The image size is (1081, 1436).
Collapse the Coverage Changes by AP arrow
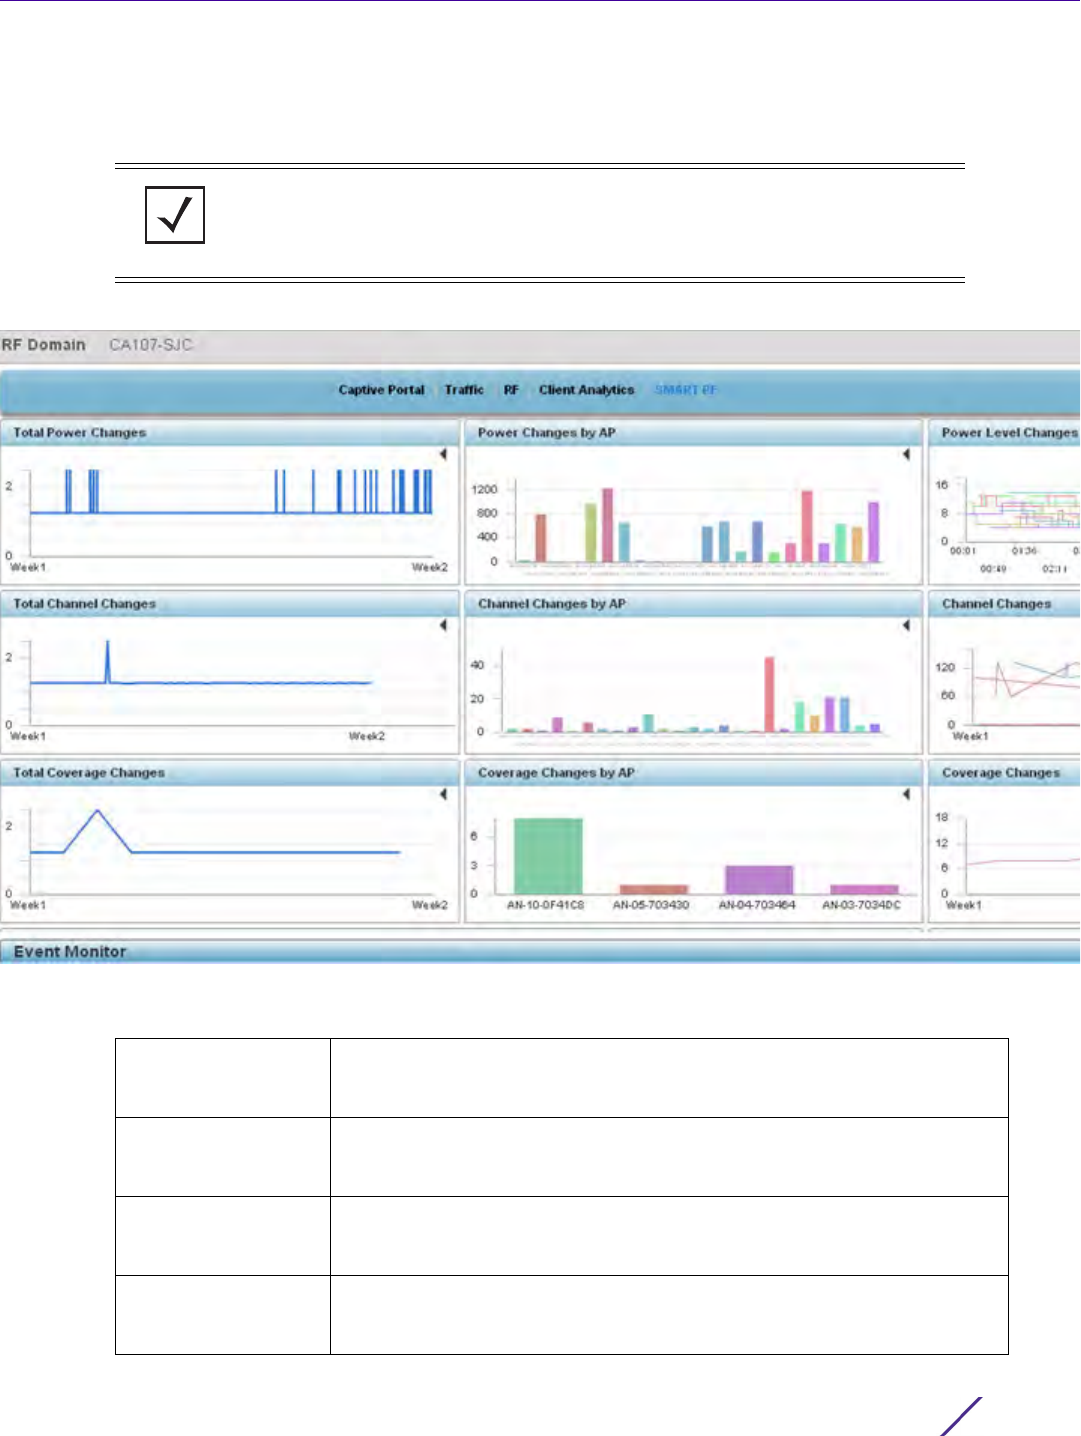906,794
